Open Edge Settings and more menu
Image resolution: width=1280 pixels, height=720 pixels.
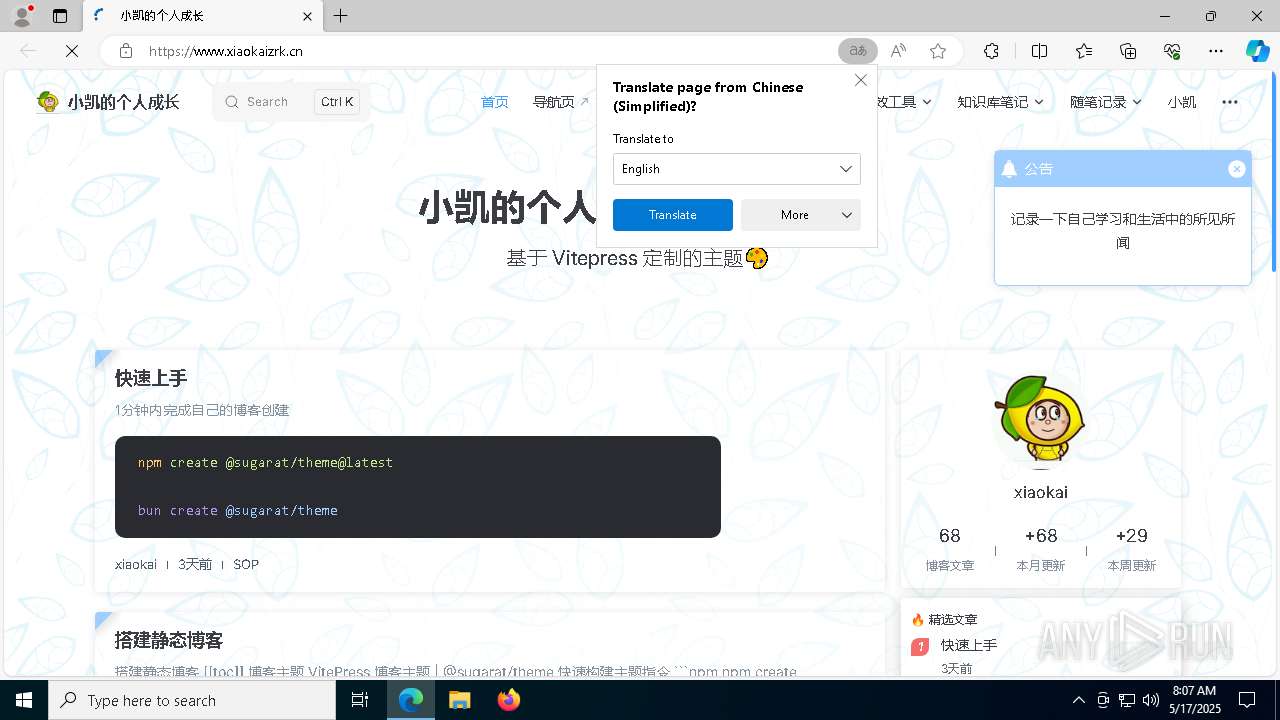(1216, 51)
